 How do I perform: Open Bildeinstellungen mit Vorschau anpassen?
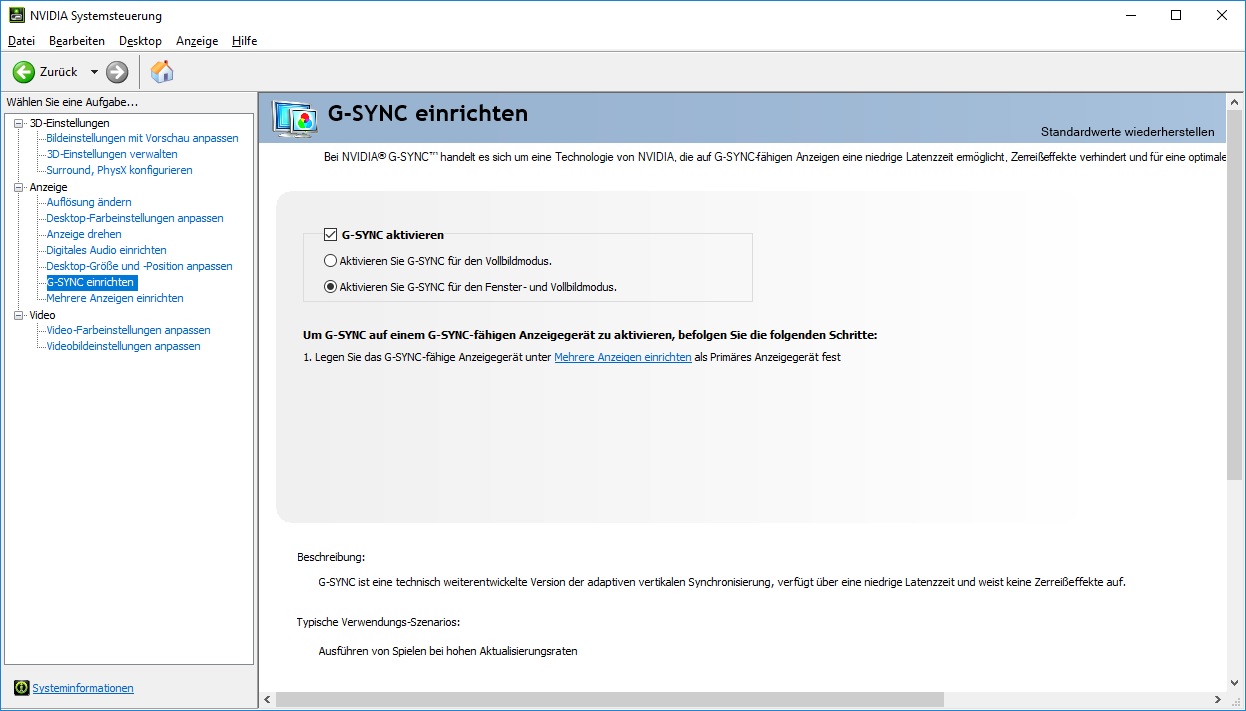[142, 138]
